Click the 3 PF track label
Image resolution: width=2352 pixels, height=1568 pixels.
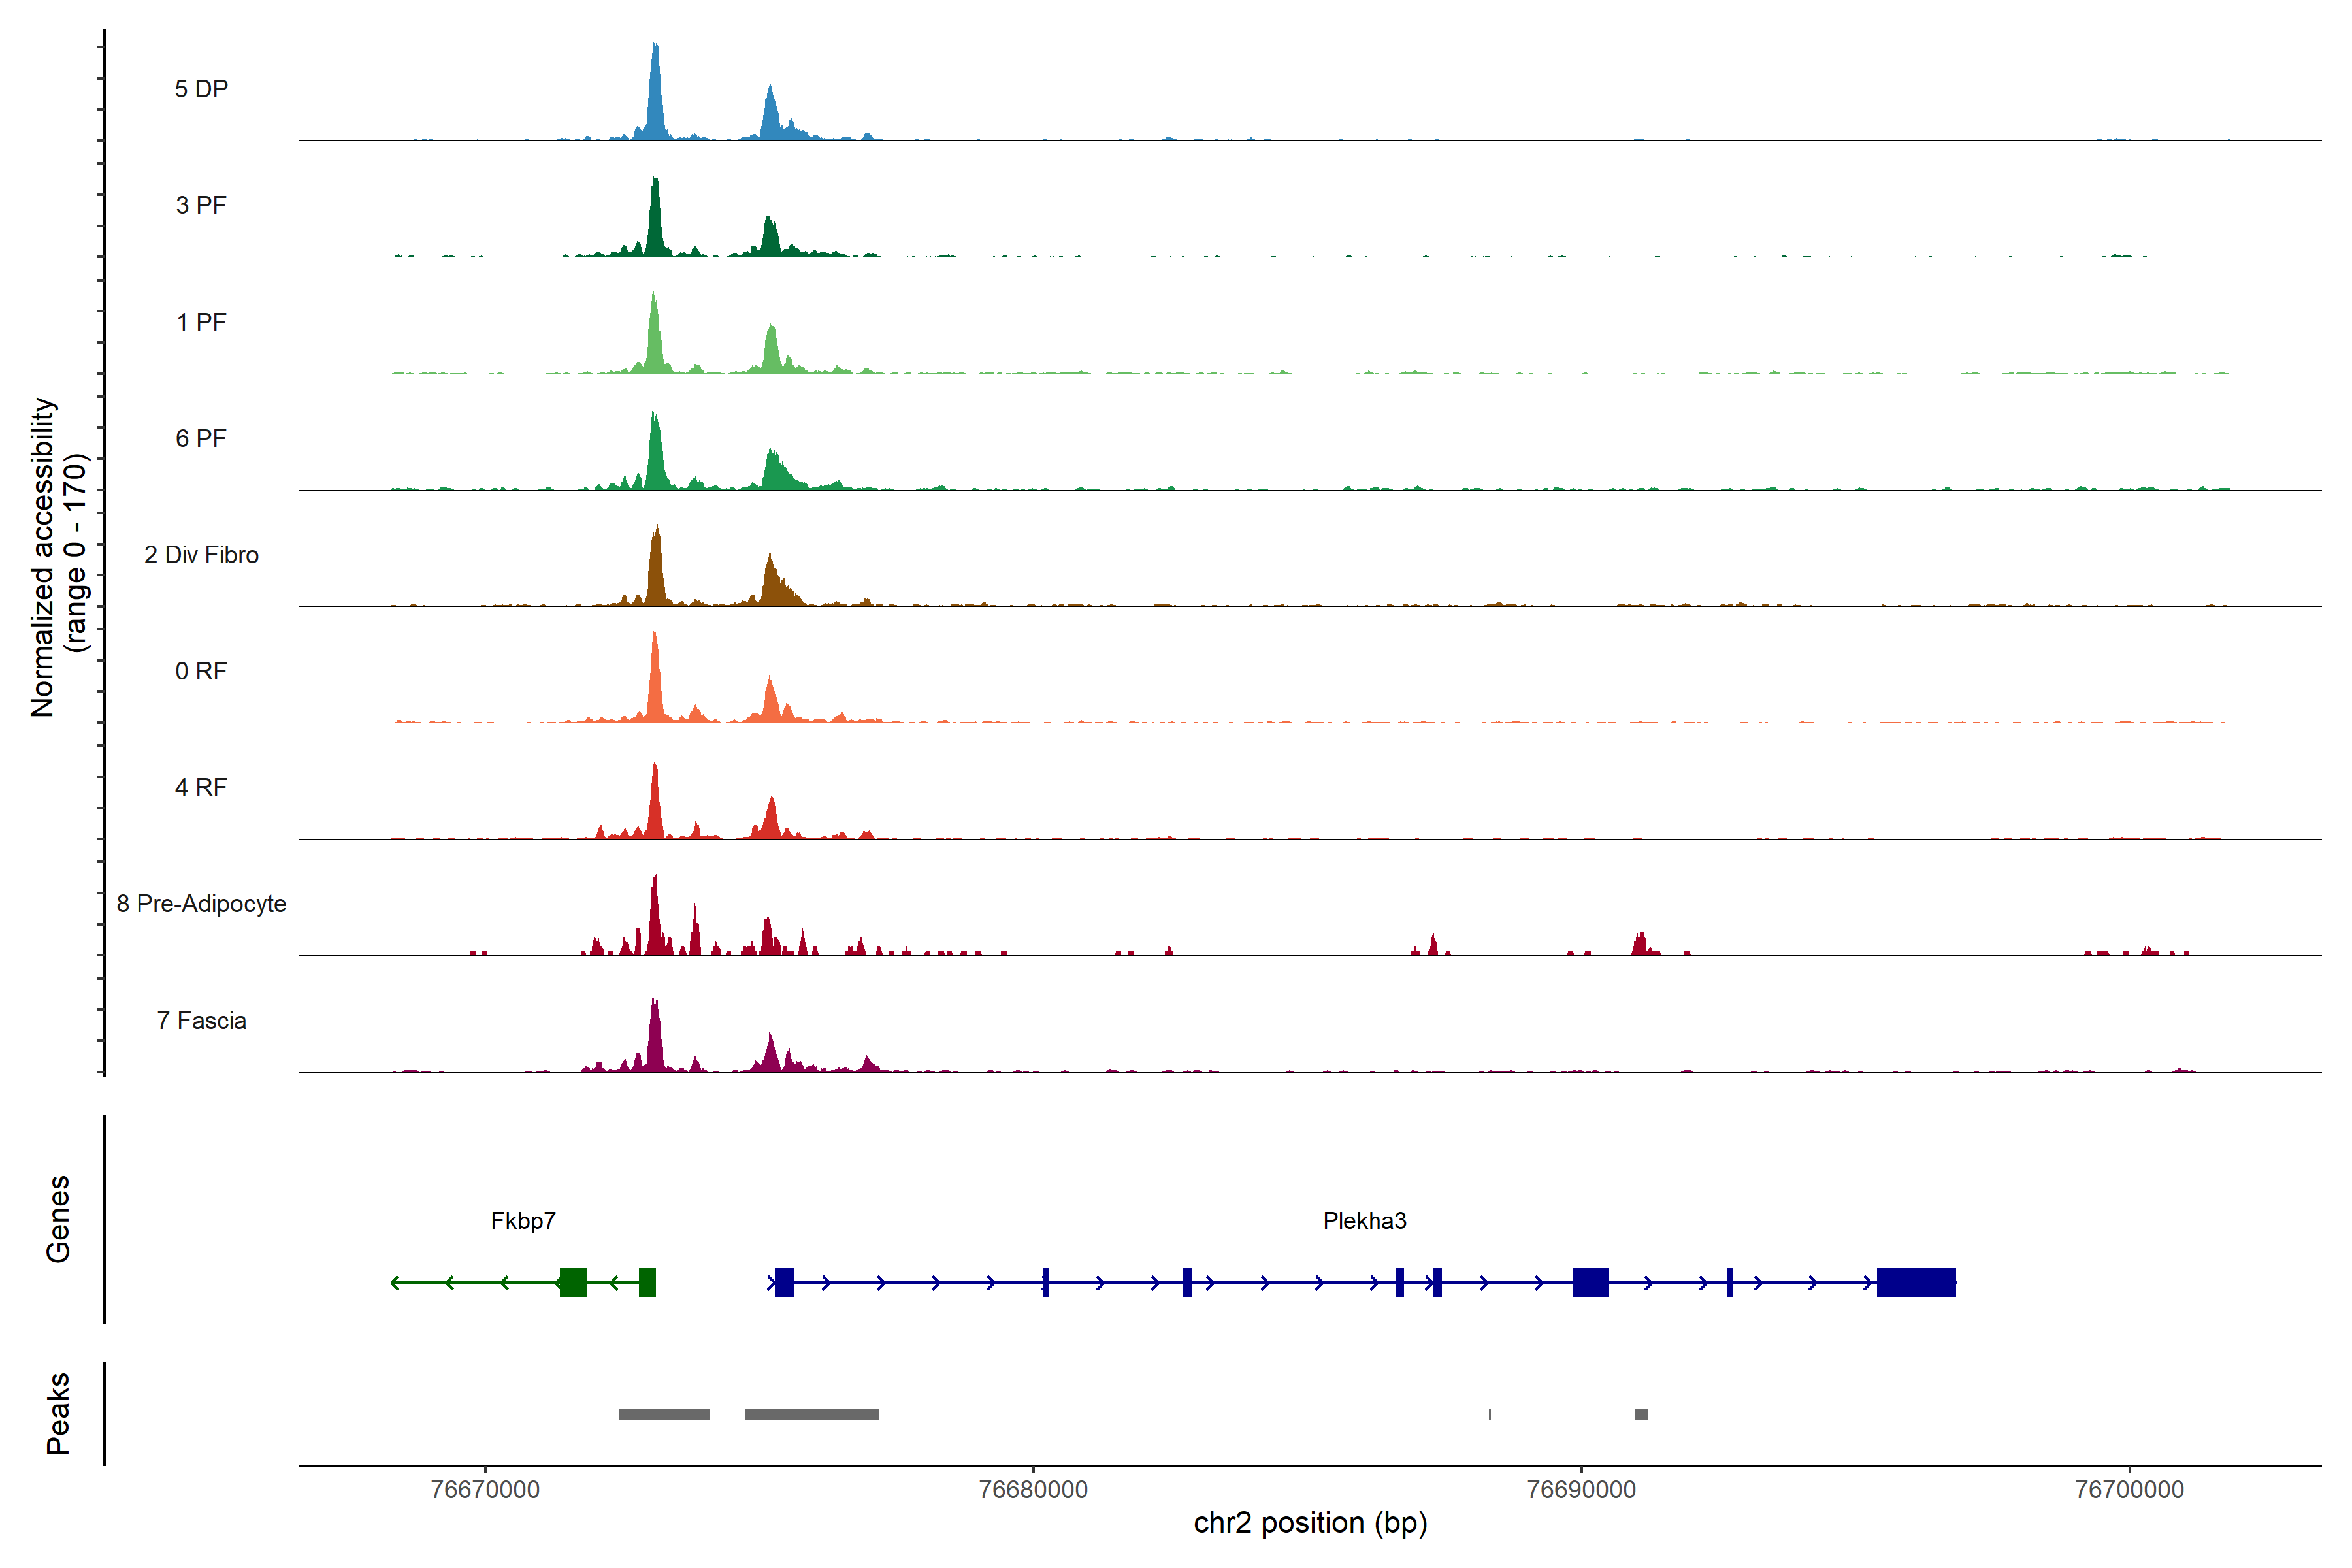click(x=201, y=205)
